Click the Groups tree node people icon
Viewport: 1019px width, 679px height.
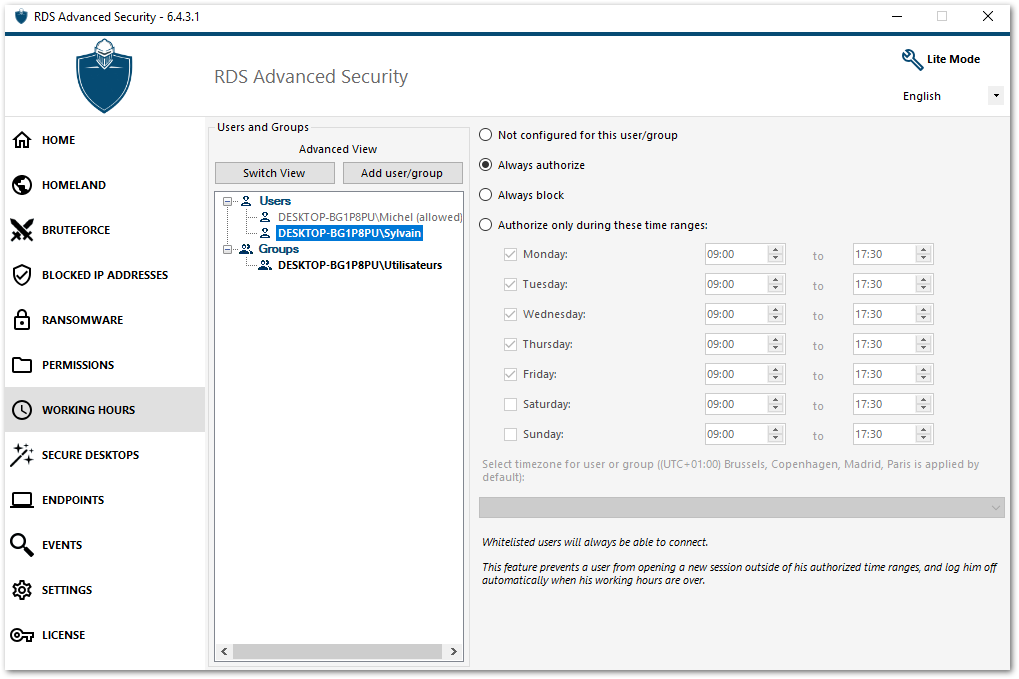point(246,249)
